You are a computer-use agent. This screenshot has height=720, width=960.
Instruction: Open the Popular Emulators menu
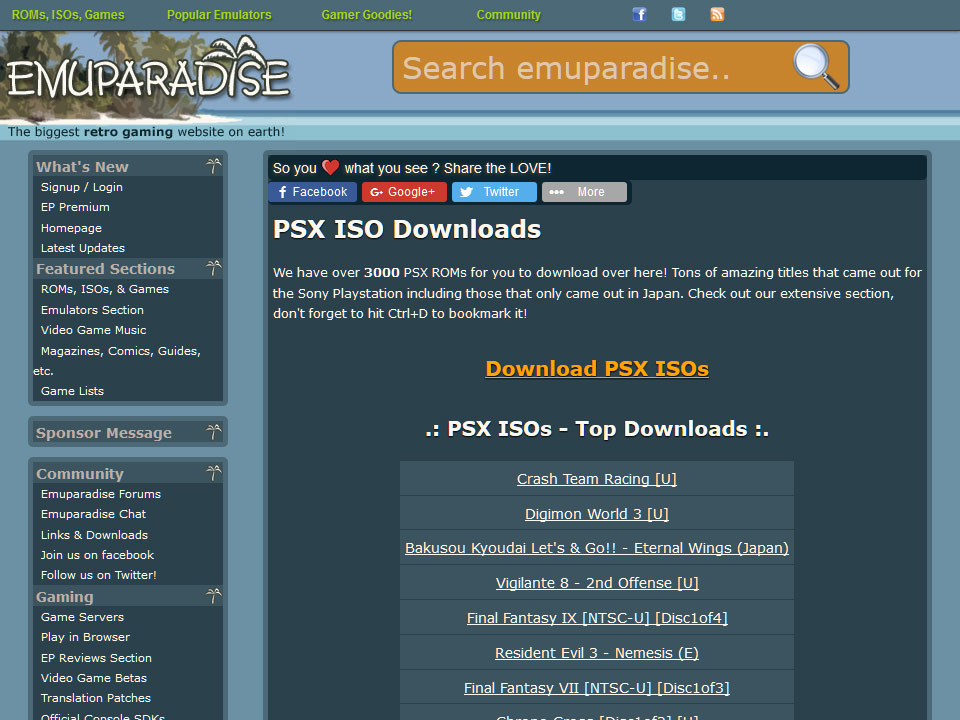pyautogui.click(x=219, y=15)
